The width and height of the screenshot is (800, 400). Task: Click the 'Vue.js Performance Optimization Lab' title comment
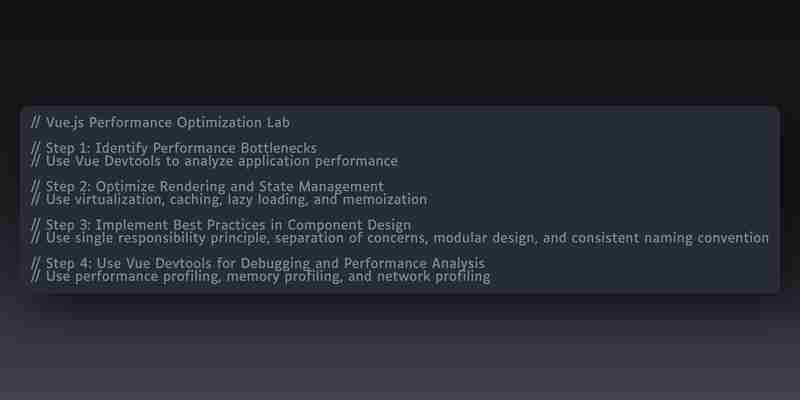(x=161, y=123)
